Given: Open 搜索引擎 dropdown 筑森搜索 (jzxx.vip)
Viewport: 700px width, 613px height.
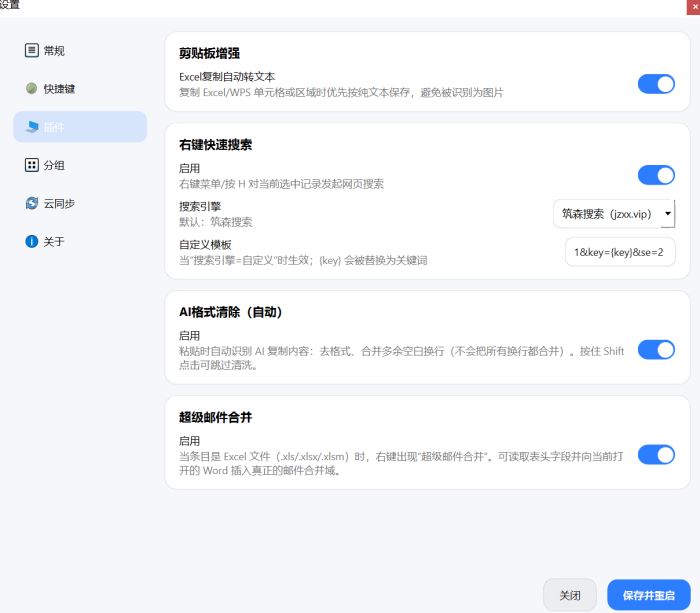Looking at the screenshot, I should [614, 214].
